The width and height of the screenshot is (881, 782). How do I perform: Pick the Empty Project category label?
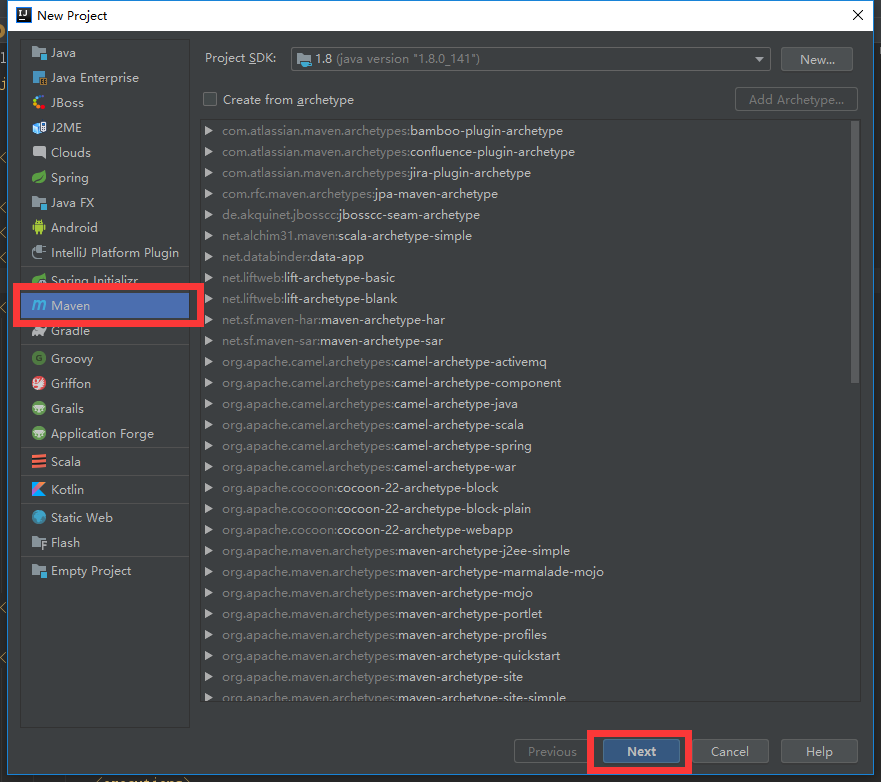pyautogui.click(x=91, y=571)
